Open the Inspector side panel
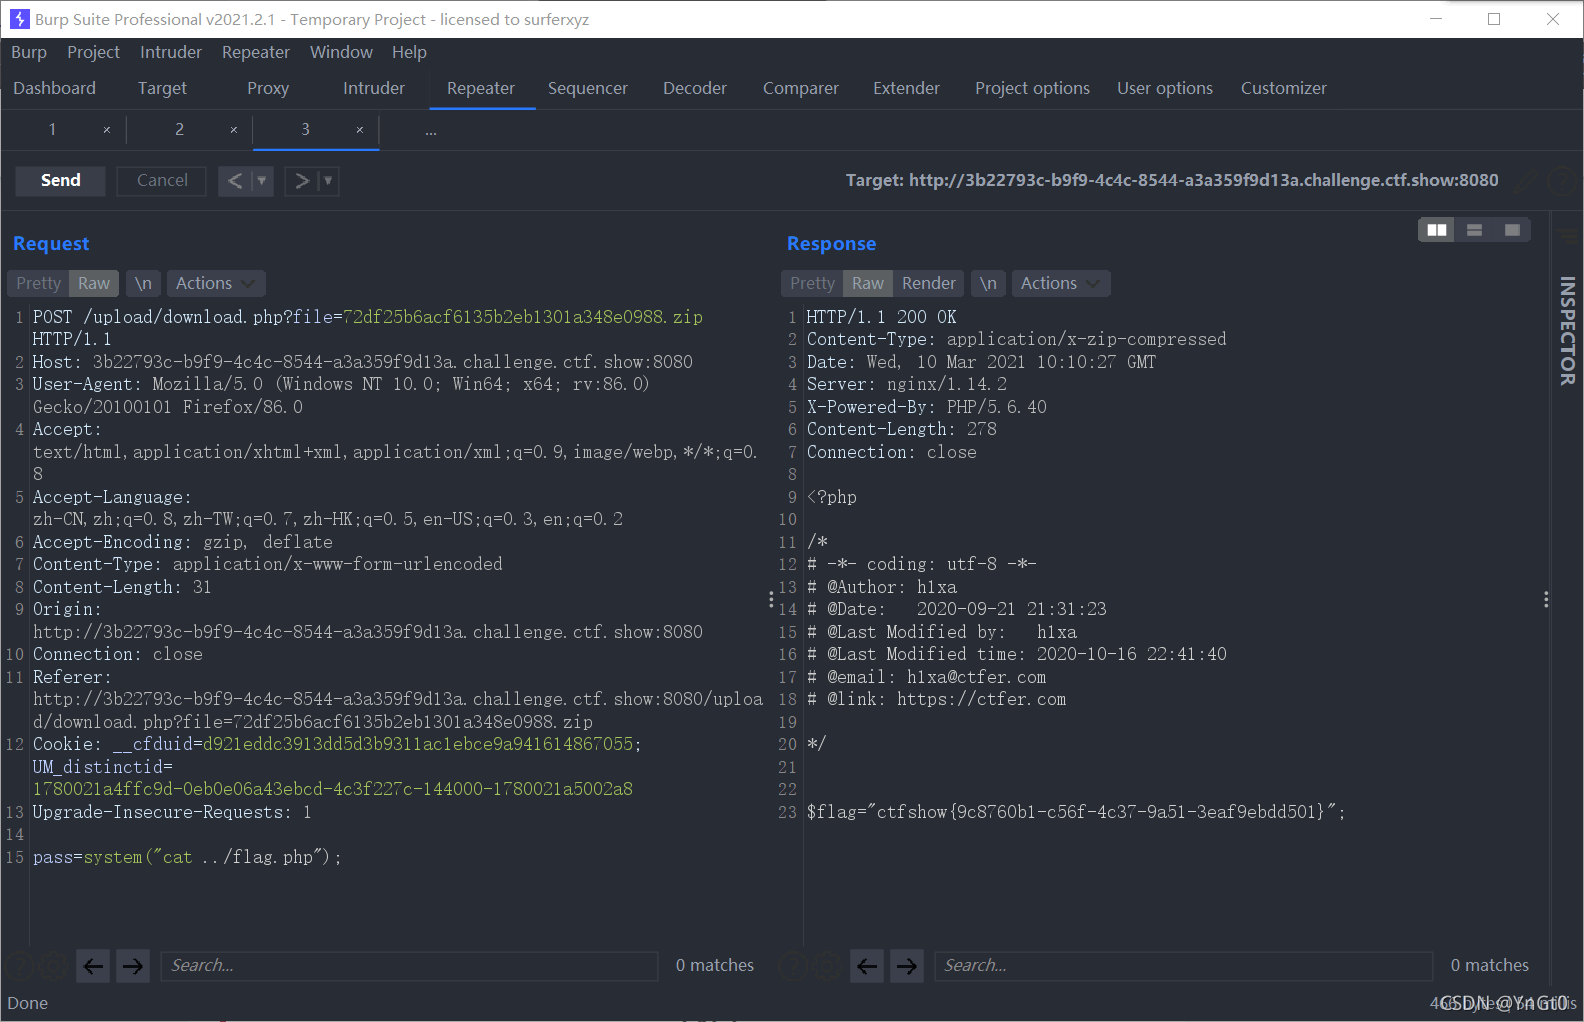Viewport: 1584px width, 1022px height. coord(1567,330)
